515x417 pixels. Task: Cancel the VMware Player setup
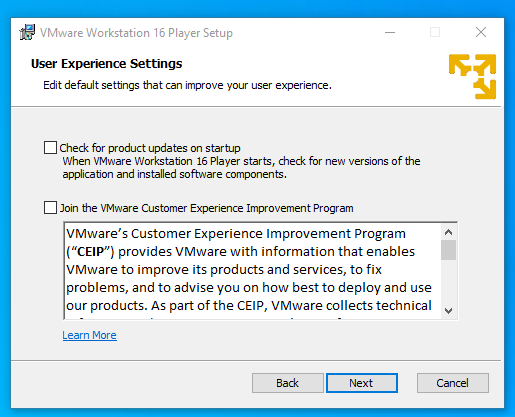[453, 383]
